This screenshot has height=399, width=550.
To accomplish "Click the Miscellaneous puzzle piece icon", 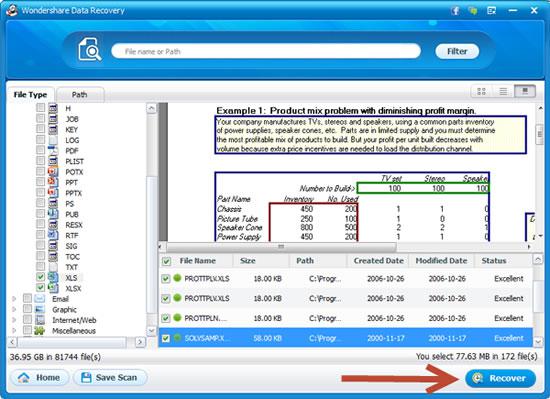I will (x=39, y=331).
